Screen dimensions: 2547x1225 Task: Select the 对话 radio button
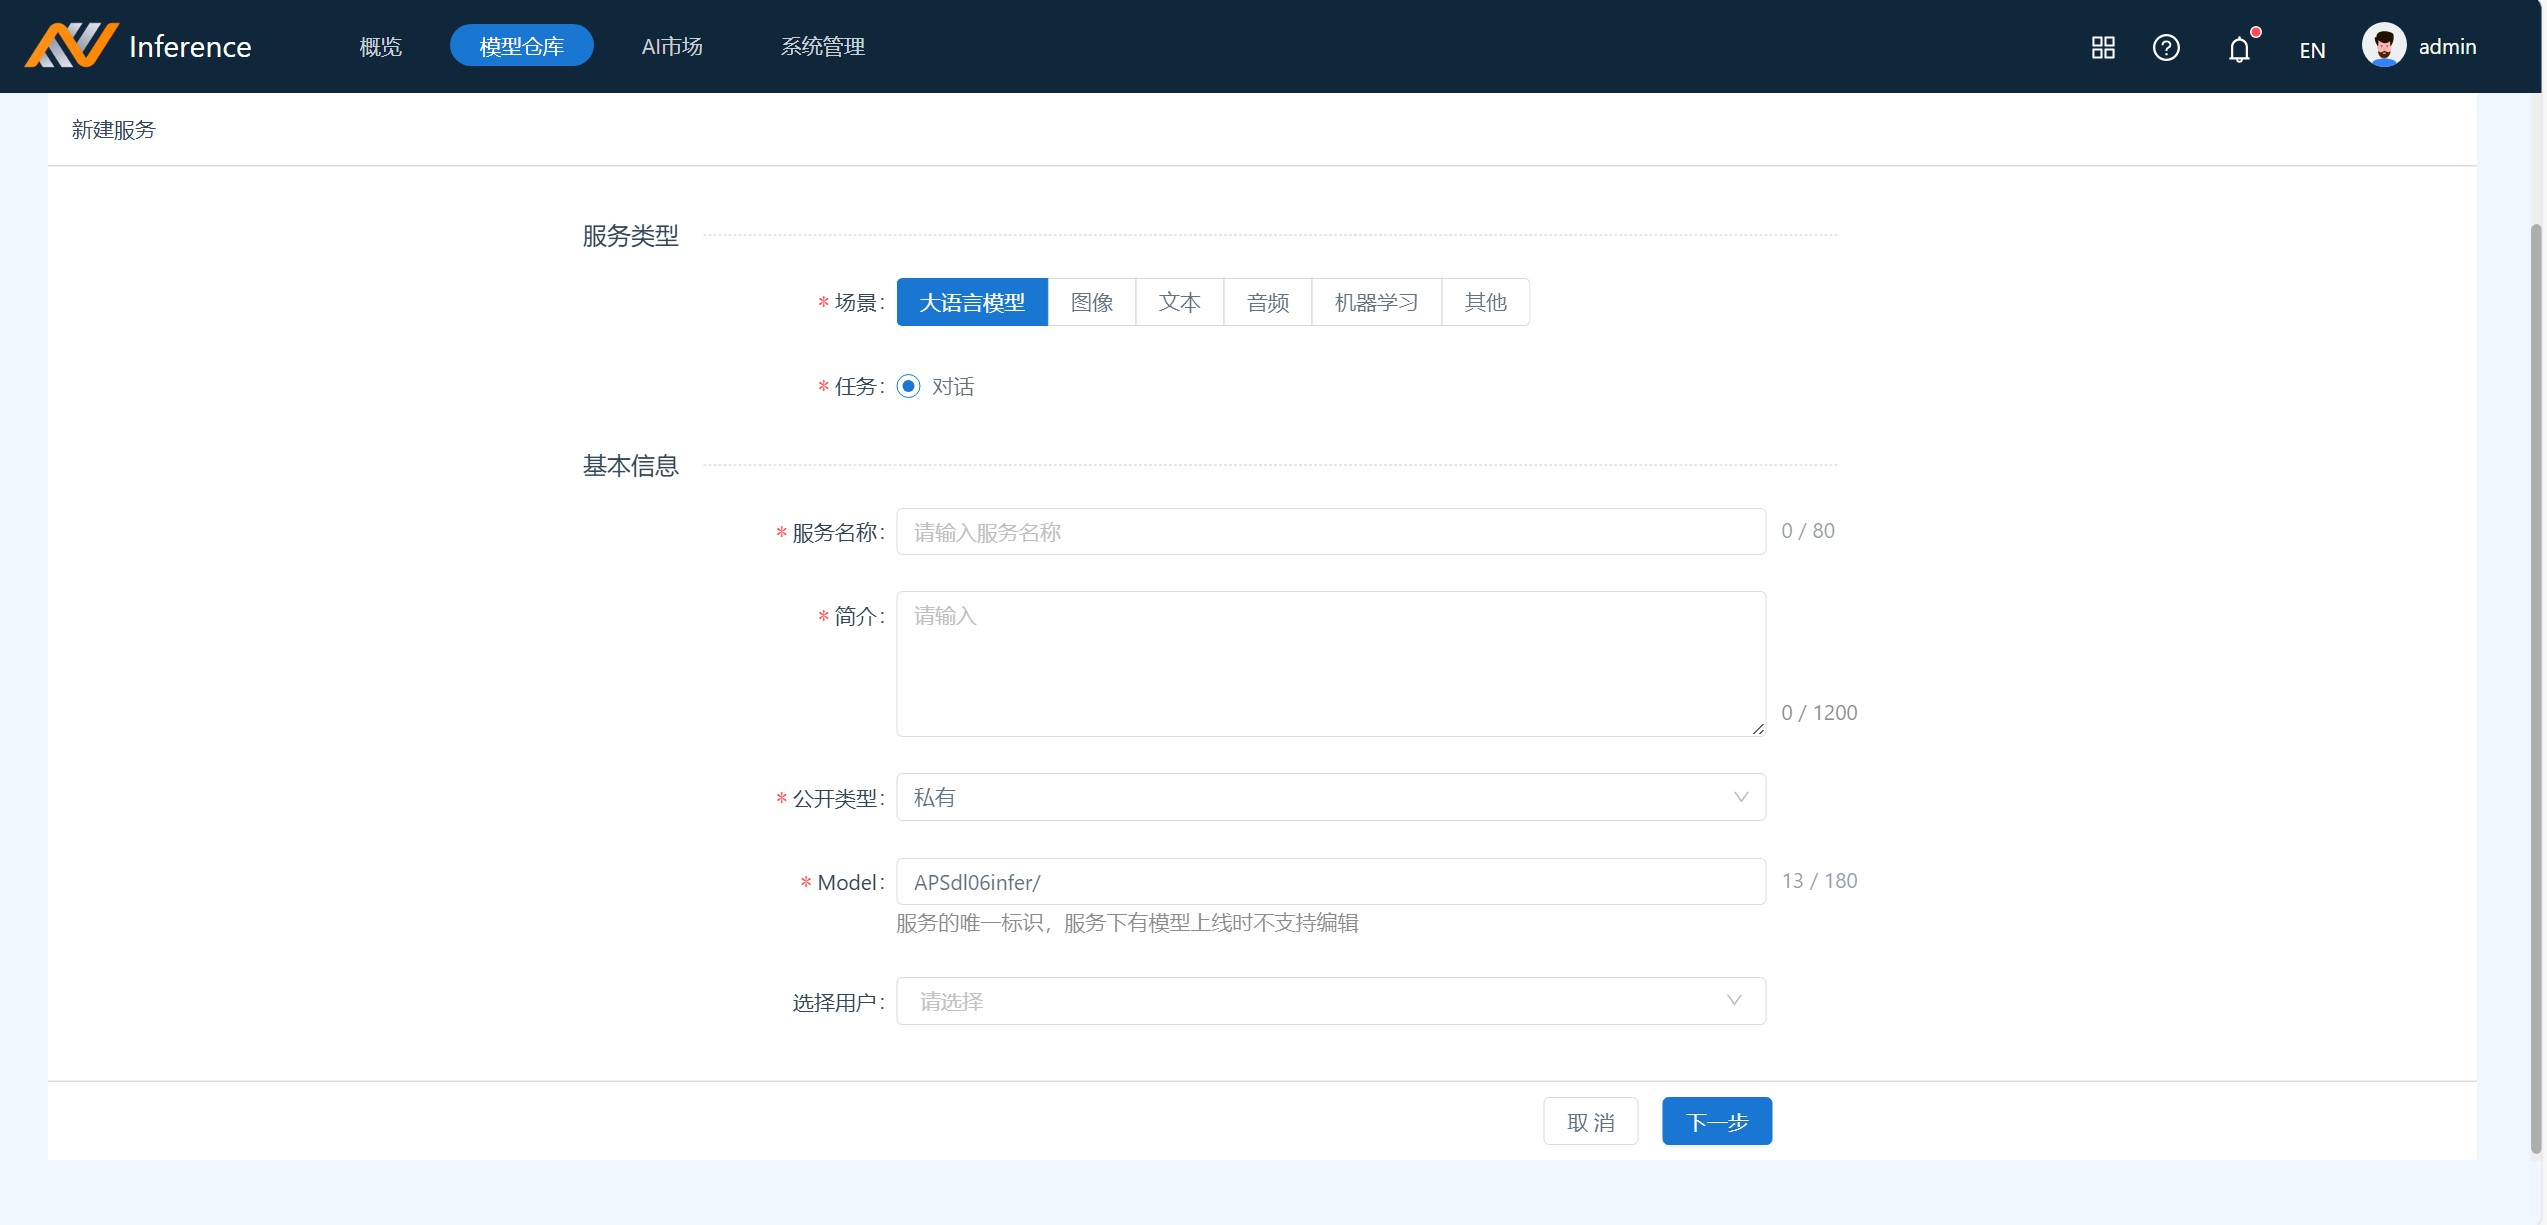pyautogui.click(x=908, y=386)
